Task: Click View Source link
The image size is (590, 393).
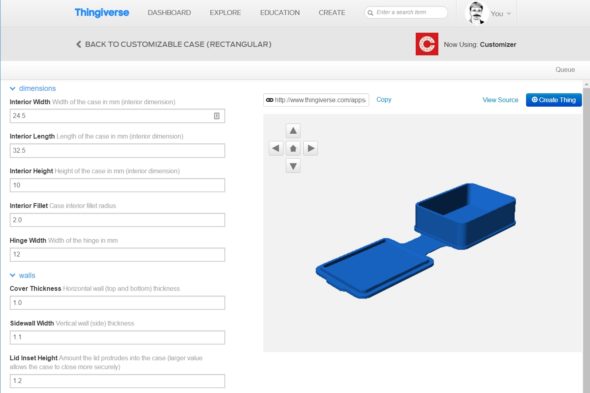Action: [500, 100]
